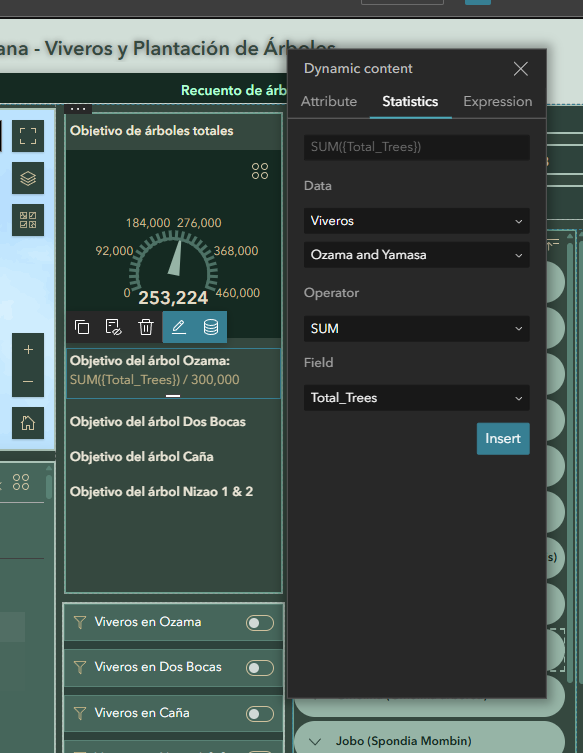
Task: Click the four-circle icon below the map
Action: click(21, 482)
